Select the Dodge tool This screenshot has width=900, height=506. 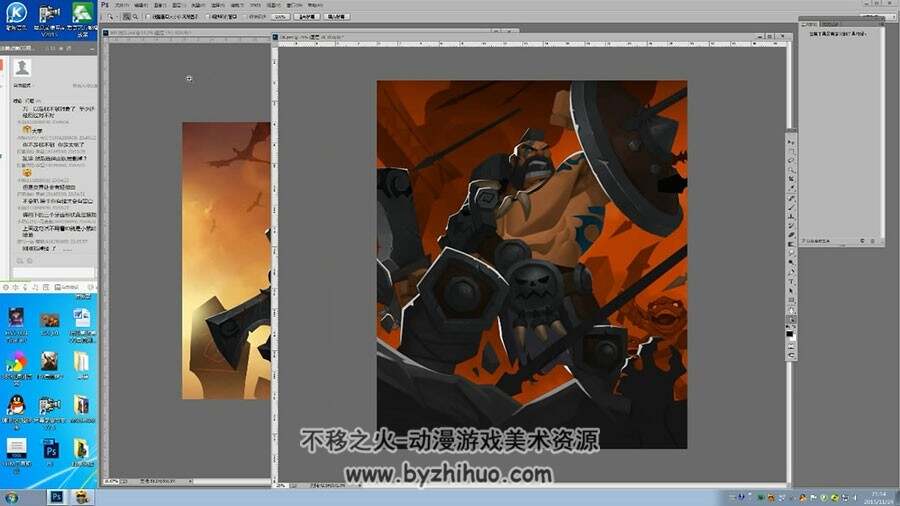[792, 261]
